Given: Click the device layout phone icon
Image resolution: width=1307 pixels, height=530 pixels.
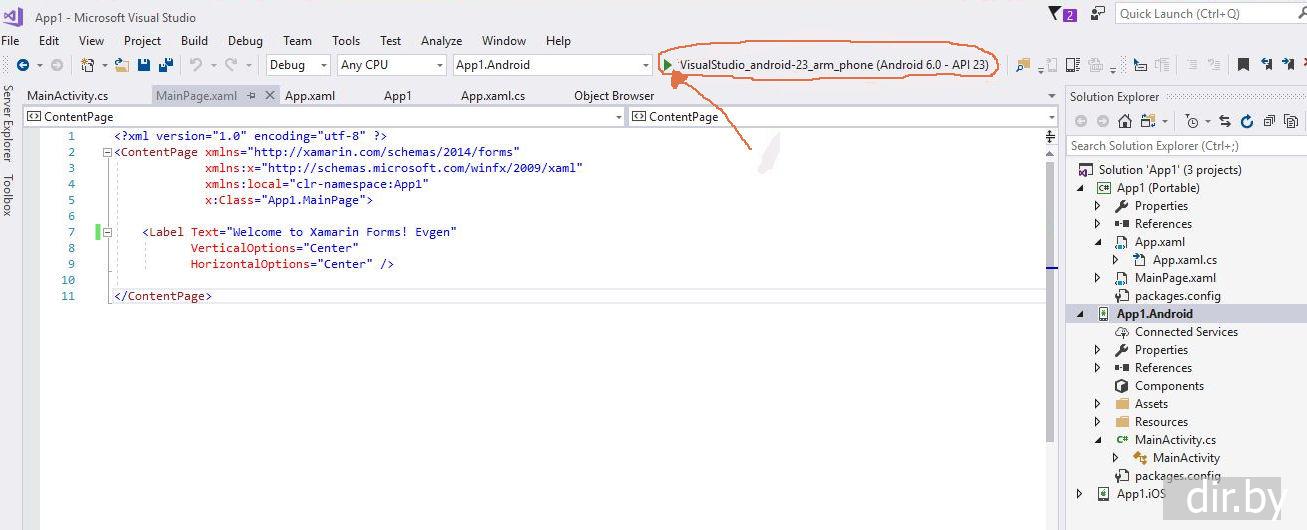Looking at the screenshot, I should click(1073, 65).
